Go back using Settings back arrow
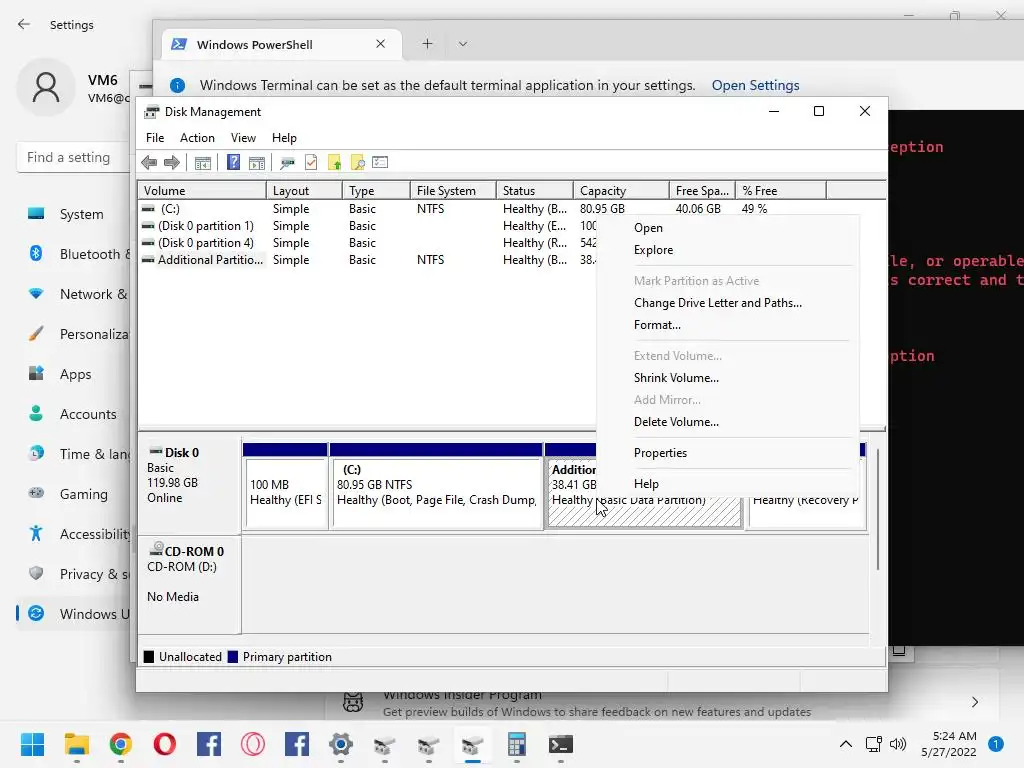Image resolution: width=1024 pixels, height=768 pixels. pos(24,24)
